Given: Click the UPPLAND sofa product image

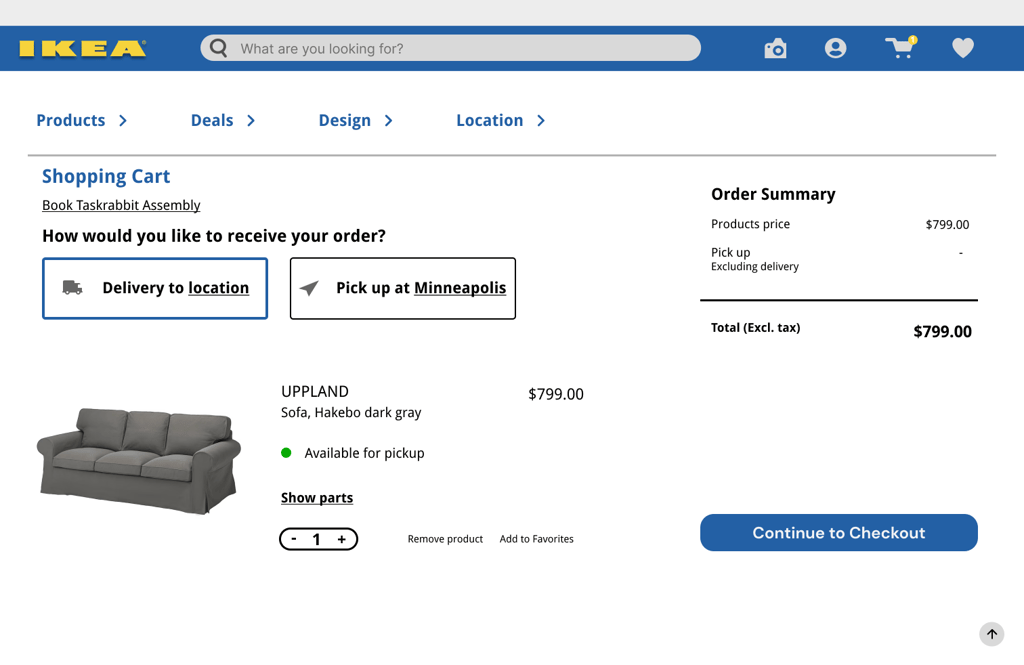Looking at the screenshot, I should coord(139,460).
